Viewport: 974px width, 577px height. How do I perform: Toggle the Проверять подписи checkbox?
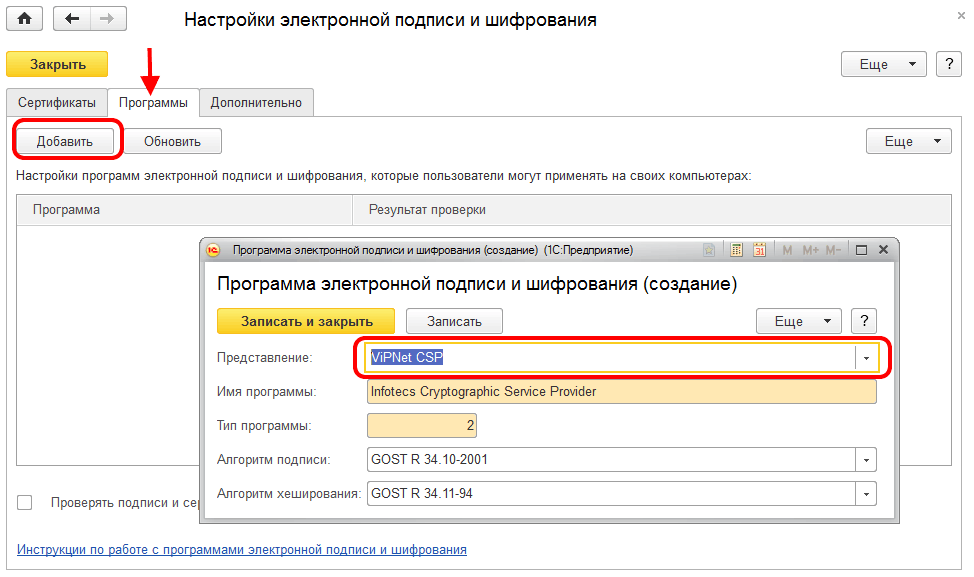[25, 502]
